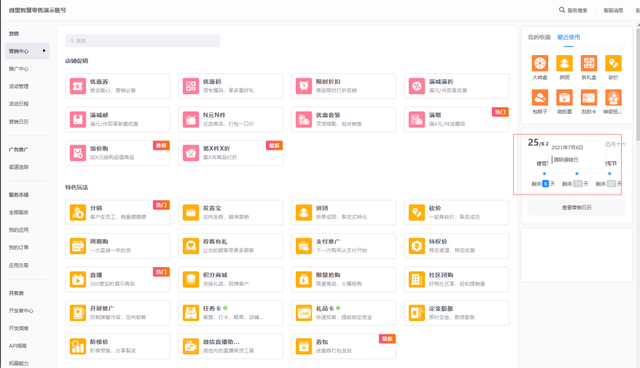Viewport: 640px width, 368px height.
Task: Open the 刮刮卡 scratch-card icon
Action: (589, 98)
